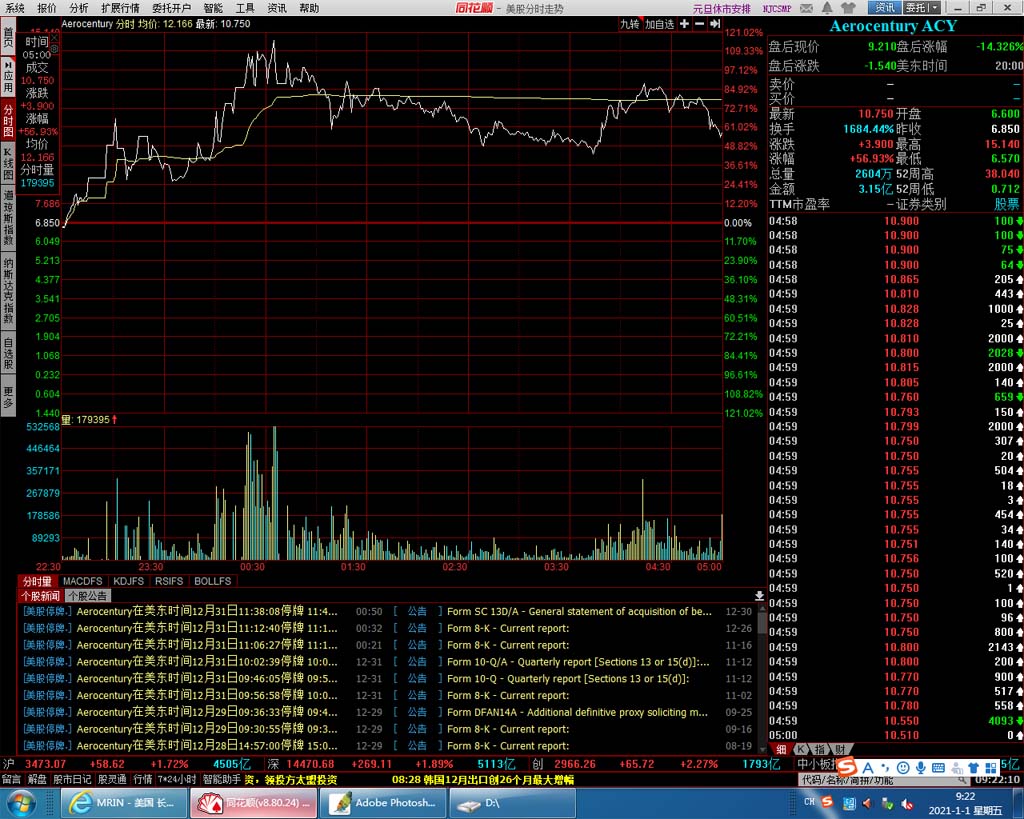
Task: Open the 扩展行情 menu
Action: 120,8
